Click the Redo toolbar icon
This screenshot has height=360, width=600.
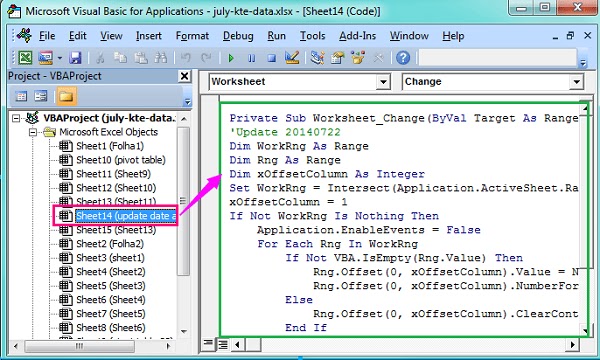pos(206,58)
